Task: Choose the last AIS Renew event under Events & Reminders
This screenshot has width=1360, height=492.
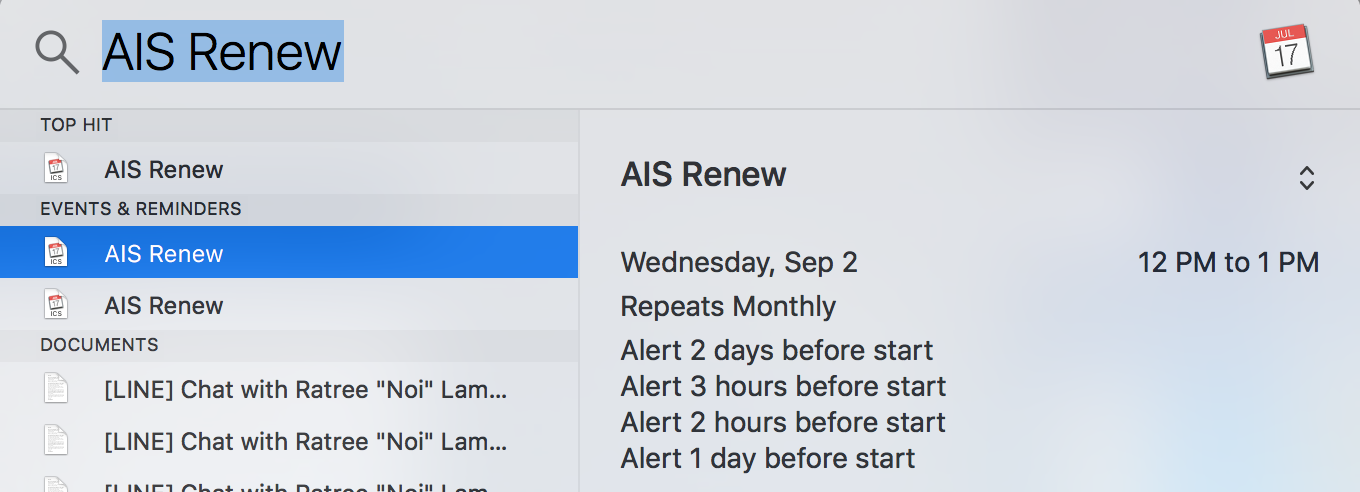Action: (x=289, y=305)
